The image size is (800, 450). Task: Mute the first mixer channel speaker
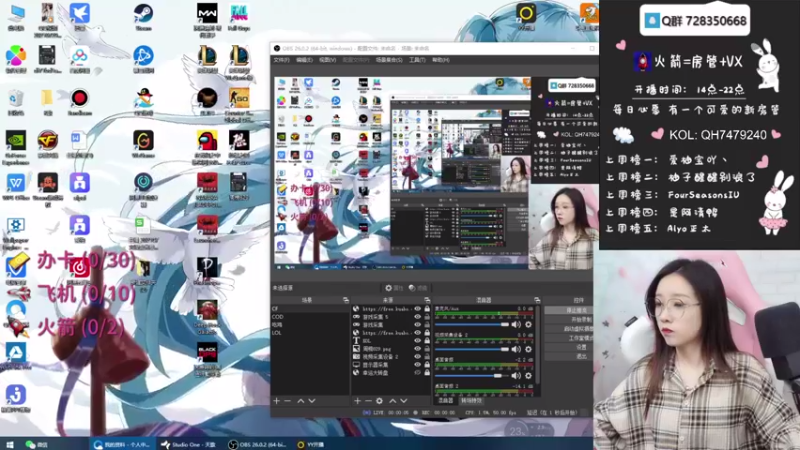tap(516, 324)
